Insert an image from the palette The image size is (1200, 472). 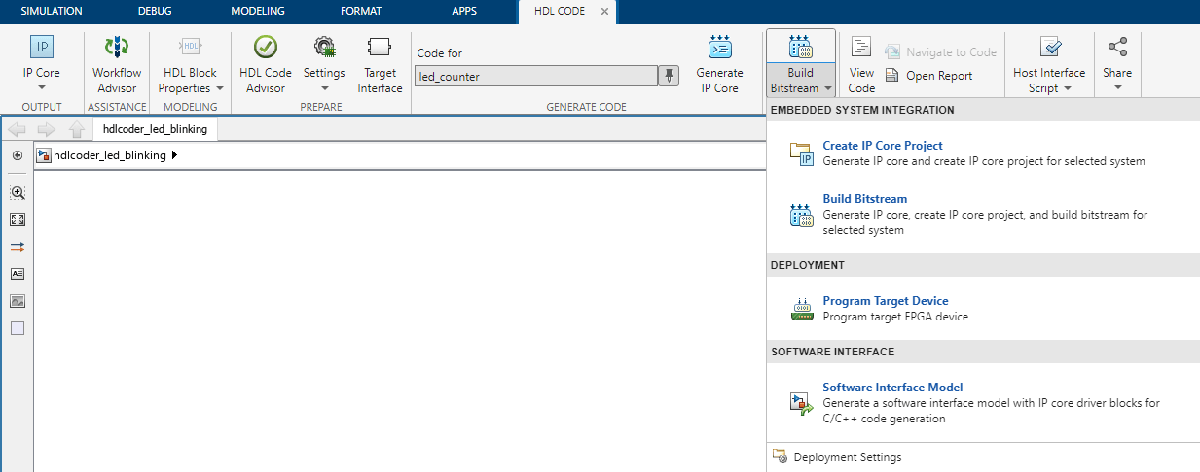(x=17, y=300)
